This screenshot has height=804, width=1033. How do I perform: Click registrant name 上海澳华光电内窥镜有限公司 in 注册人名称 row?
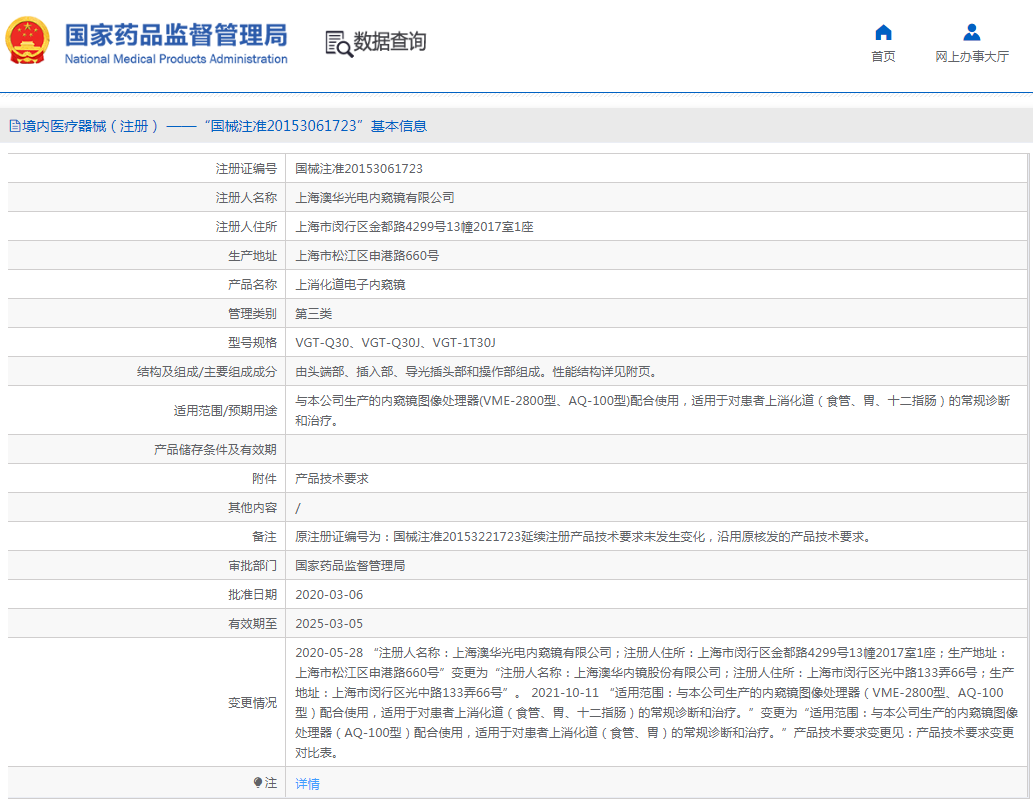tap(375, 198)
